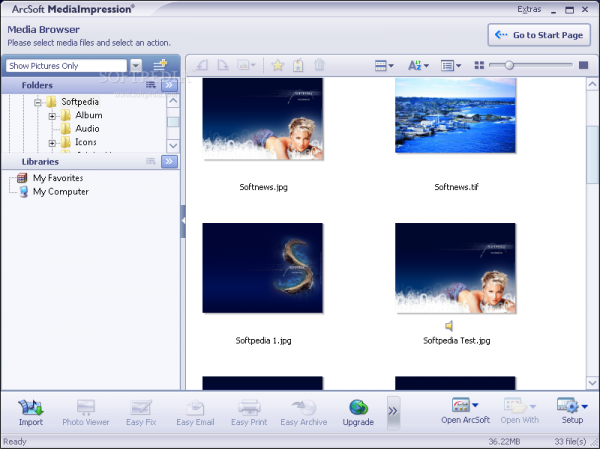Click the Open ArcSoft icon
This screenshot has height=449, width=600.
464,408
